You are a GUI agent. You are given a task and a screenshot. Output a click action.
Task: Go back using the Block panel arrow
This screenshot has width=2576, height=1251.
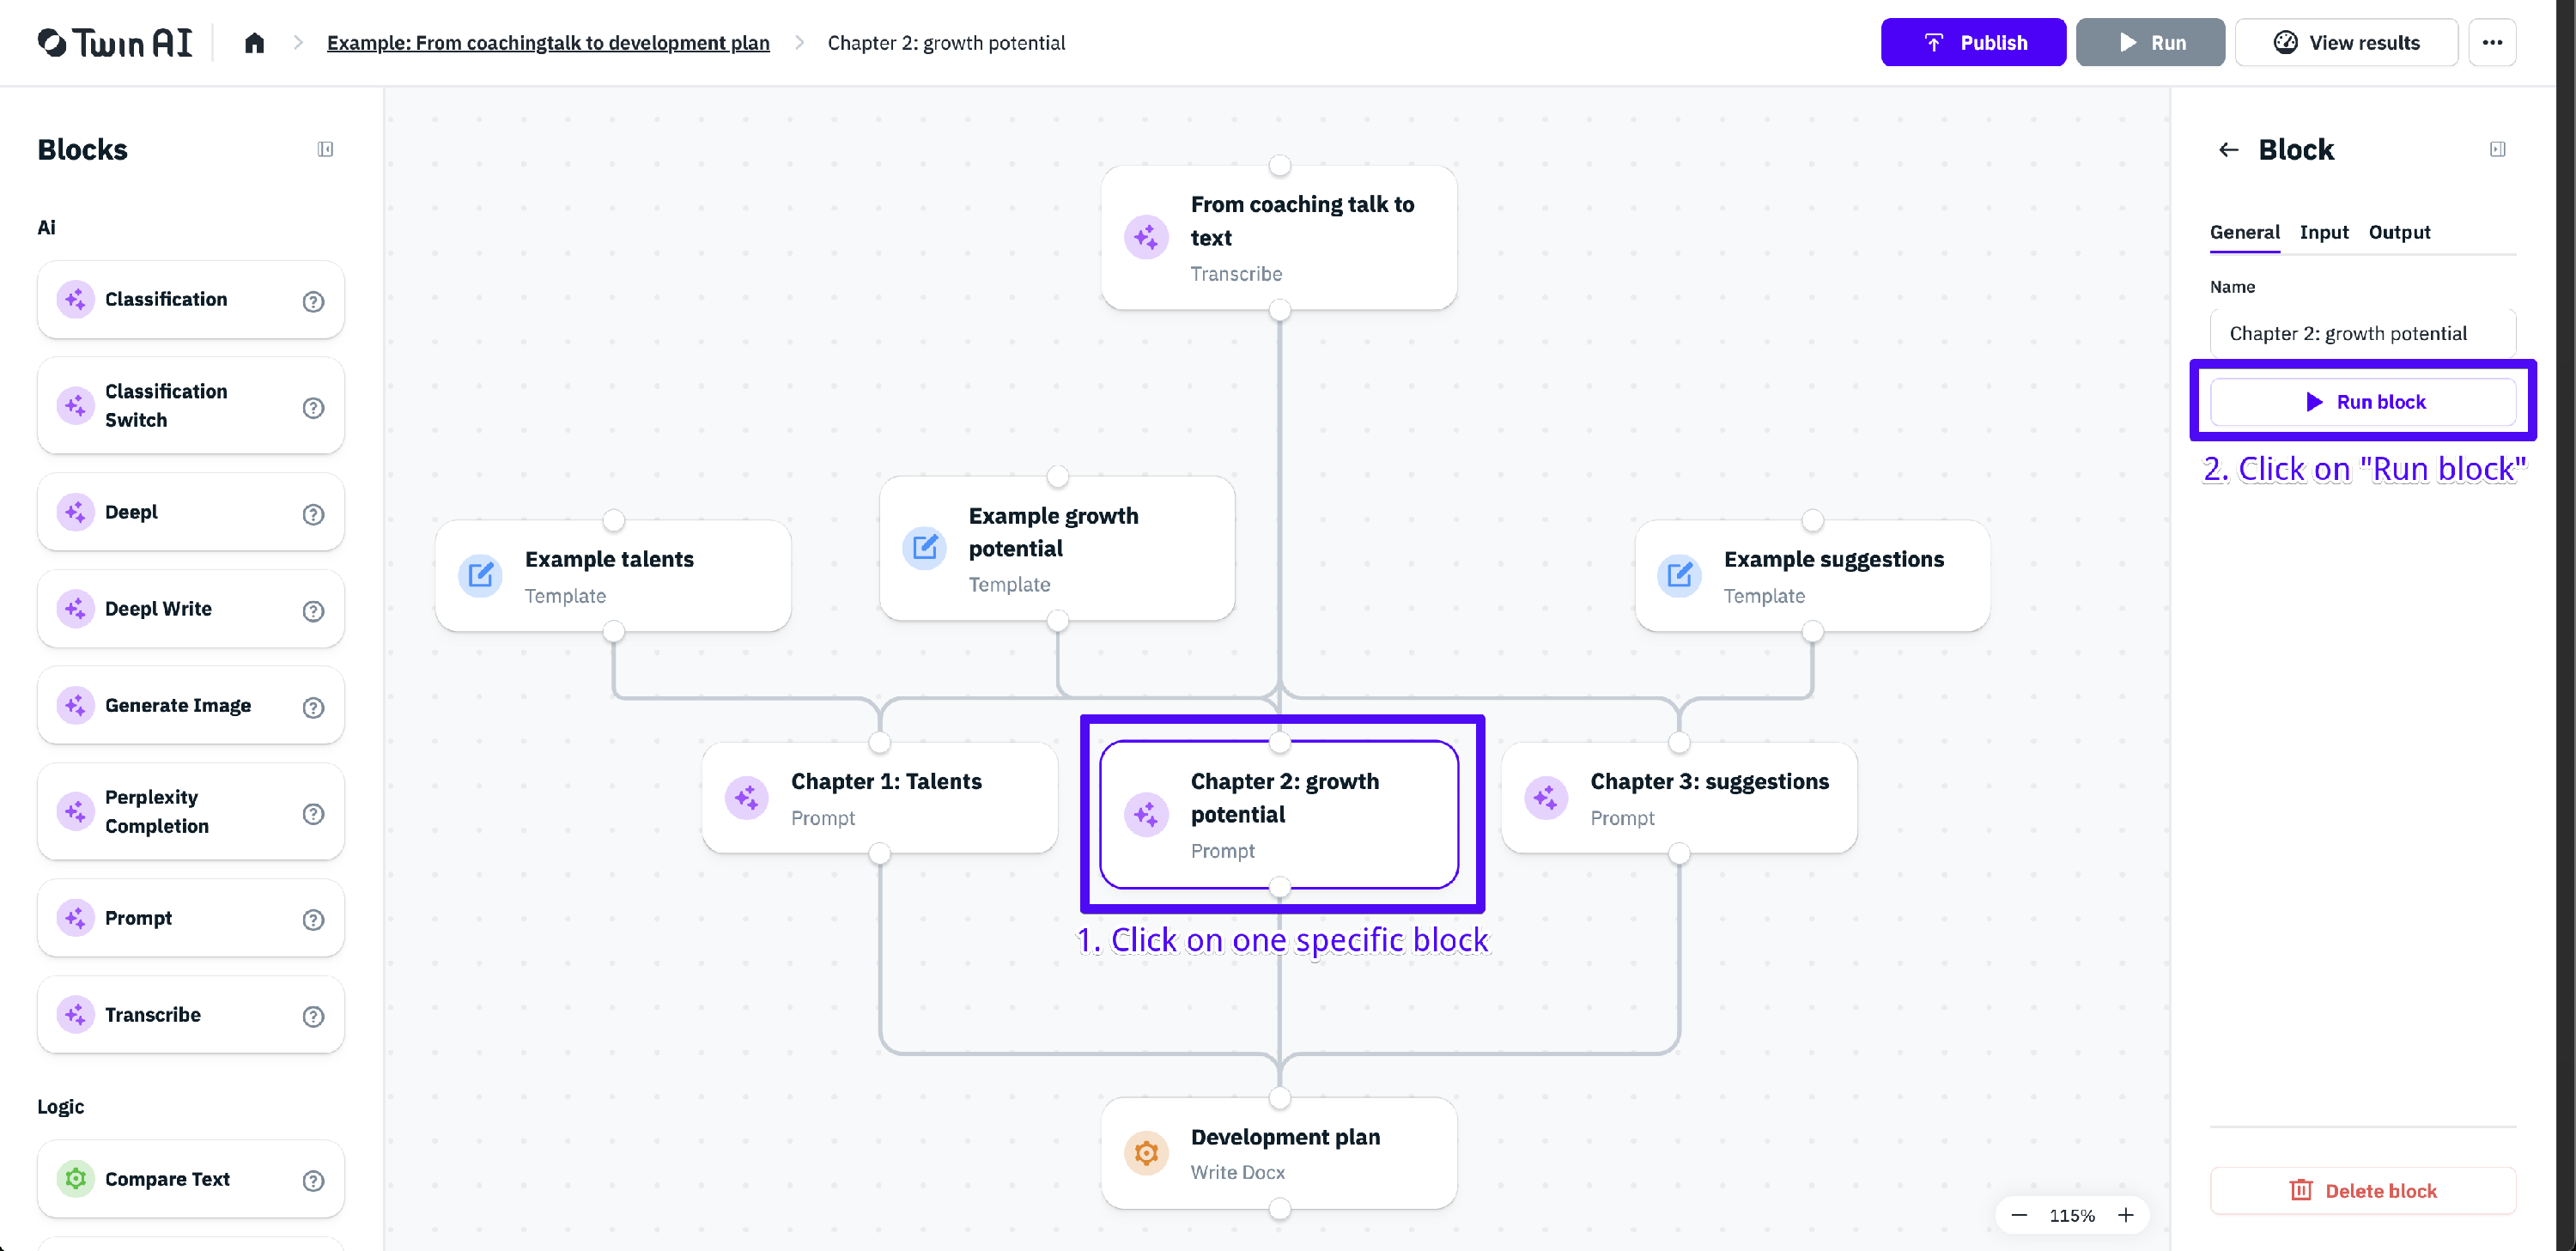point(2228,150)
